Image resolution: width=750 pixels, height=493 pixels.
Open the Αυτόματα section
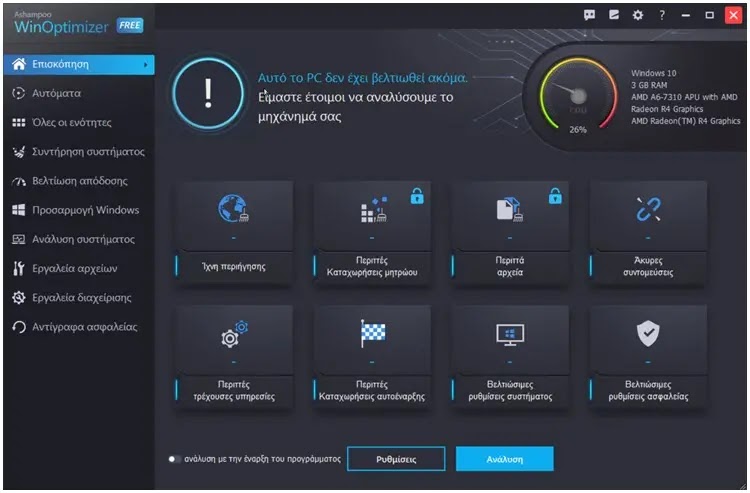click(56, 93)
